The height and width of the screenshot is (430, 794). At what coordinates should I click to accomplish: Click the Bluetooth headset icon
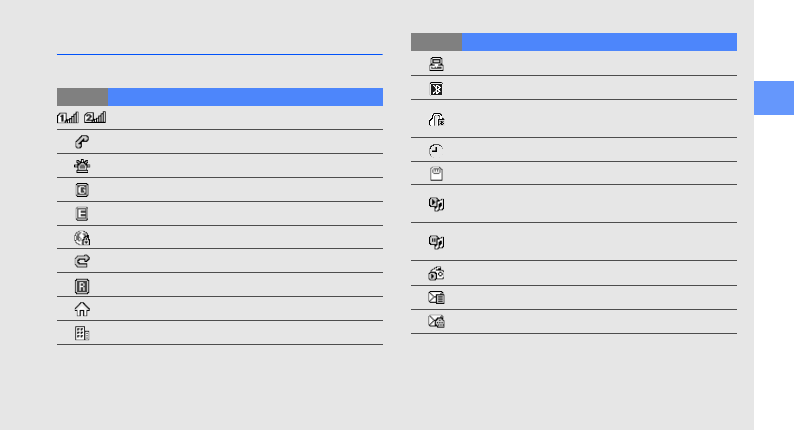[436, 119]
